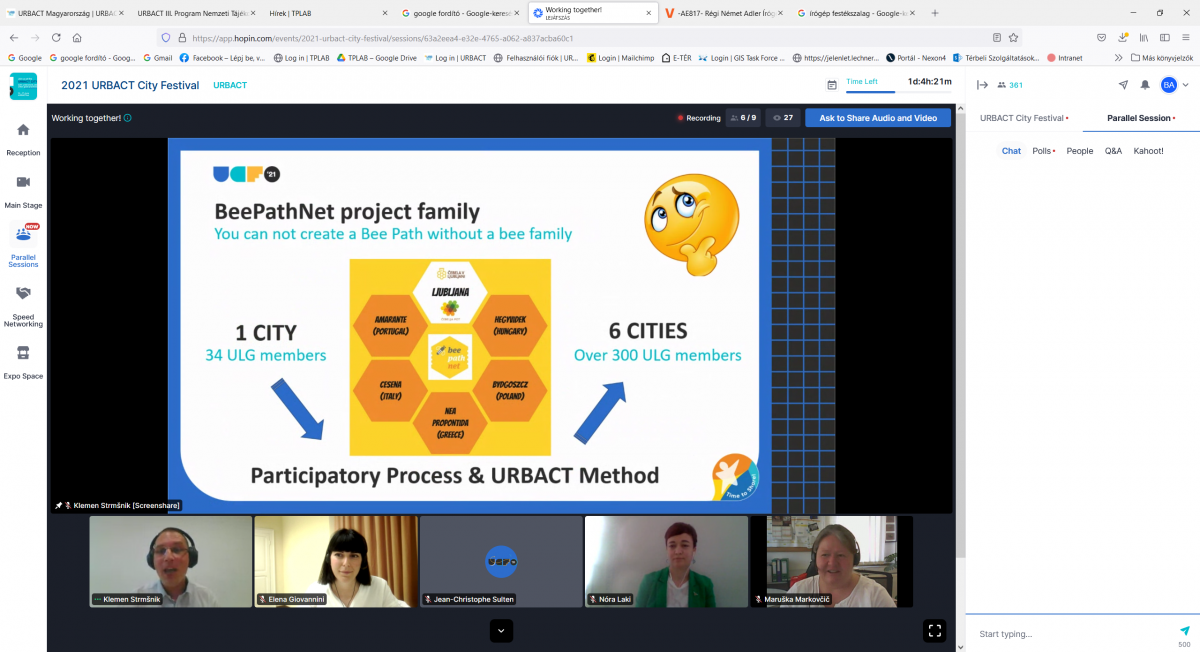Image resolution: width=1200 pixels, height=652 pixels.
Task: Switch to URBACT City Festival tab
Action: [x=1024, y=118]
